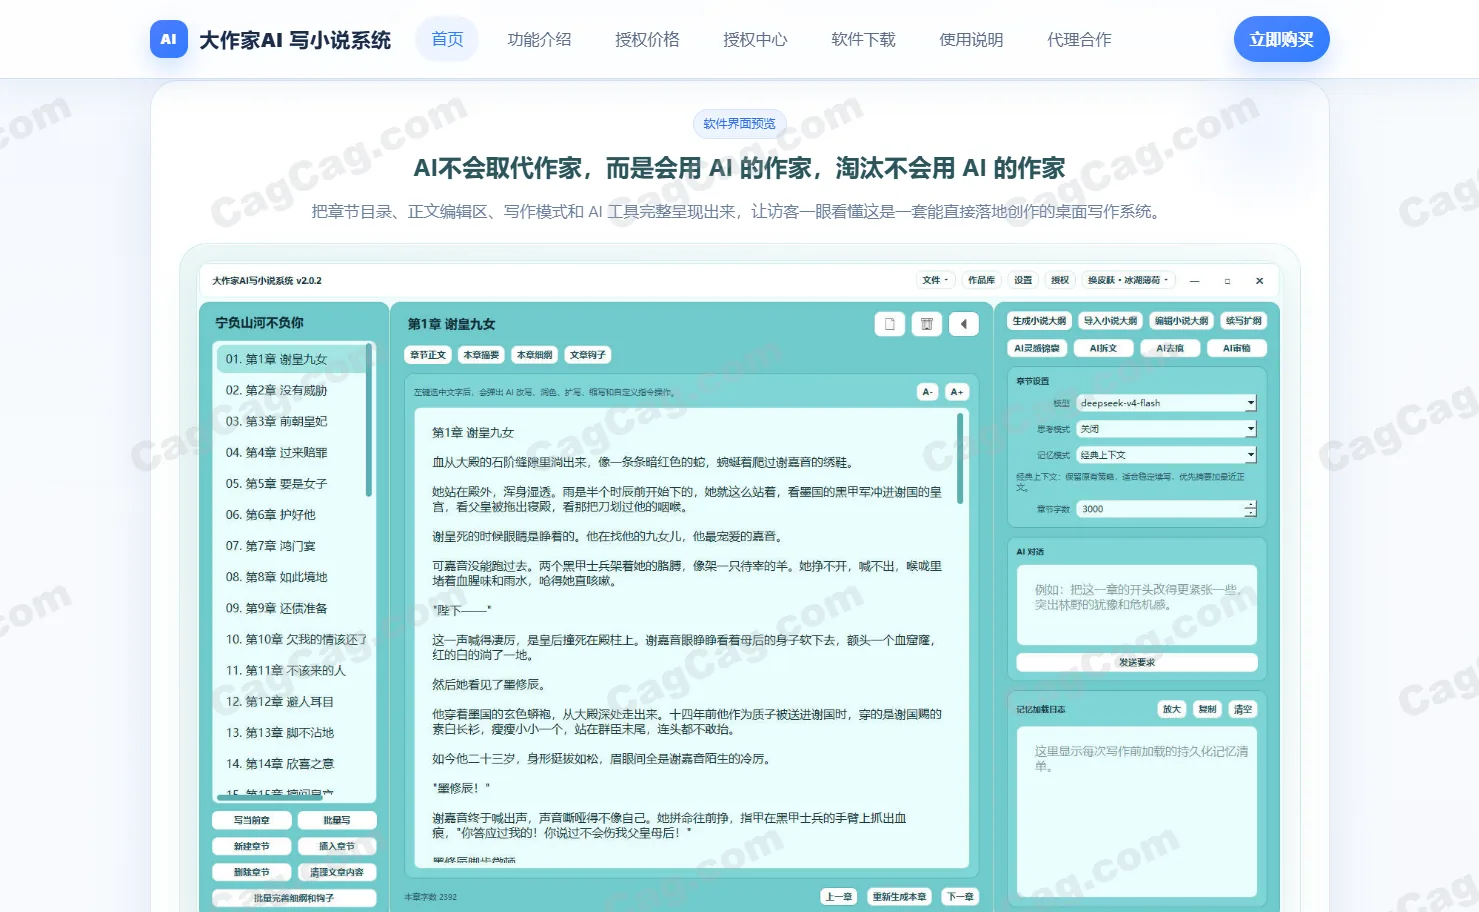Click the 授权 button in app titlebar
The image size is (1479, 912).
point(1060,280)
